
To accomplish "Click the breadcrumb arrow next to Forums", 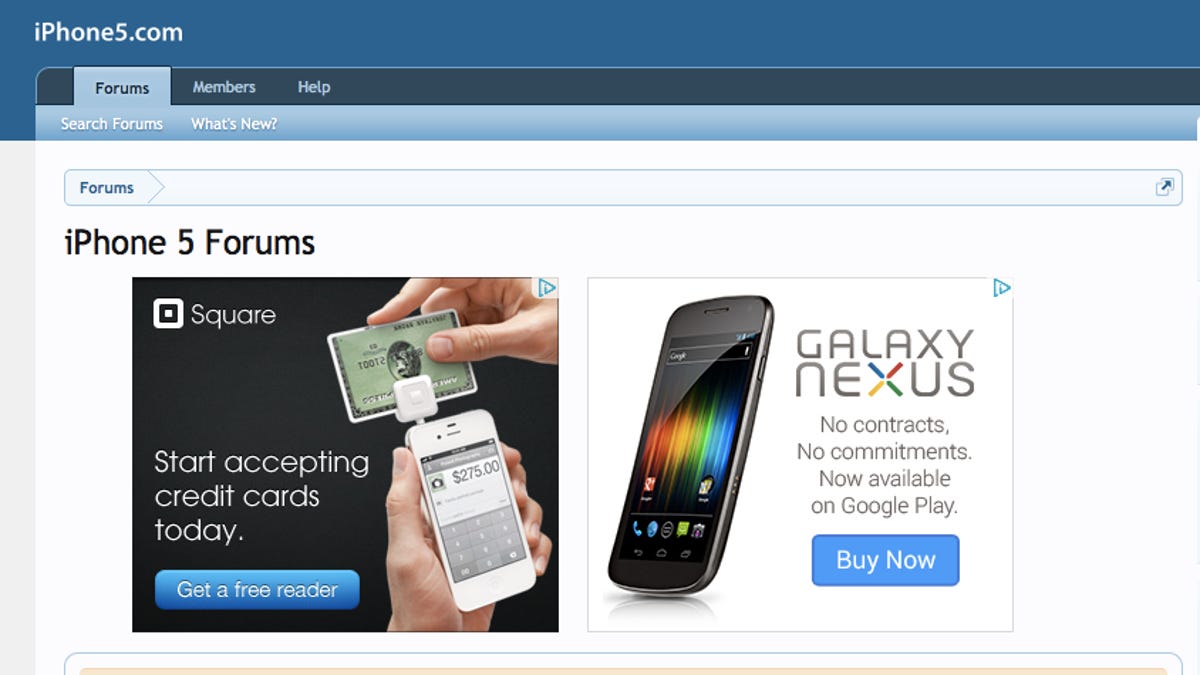I will [x=156, y=187].
